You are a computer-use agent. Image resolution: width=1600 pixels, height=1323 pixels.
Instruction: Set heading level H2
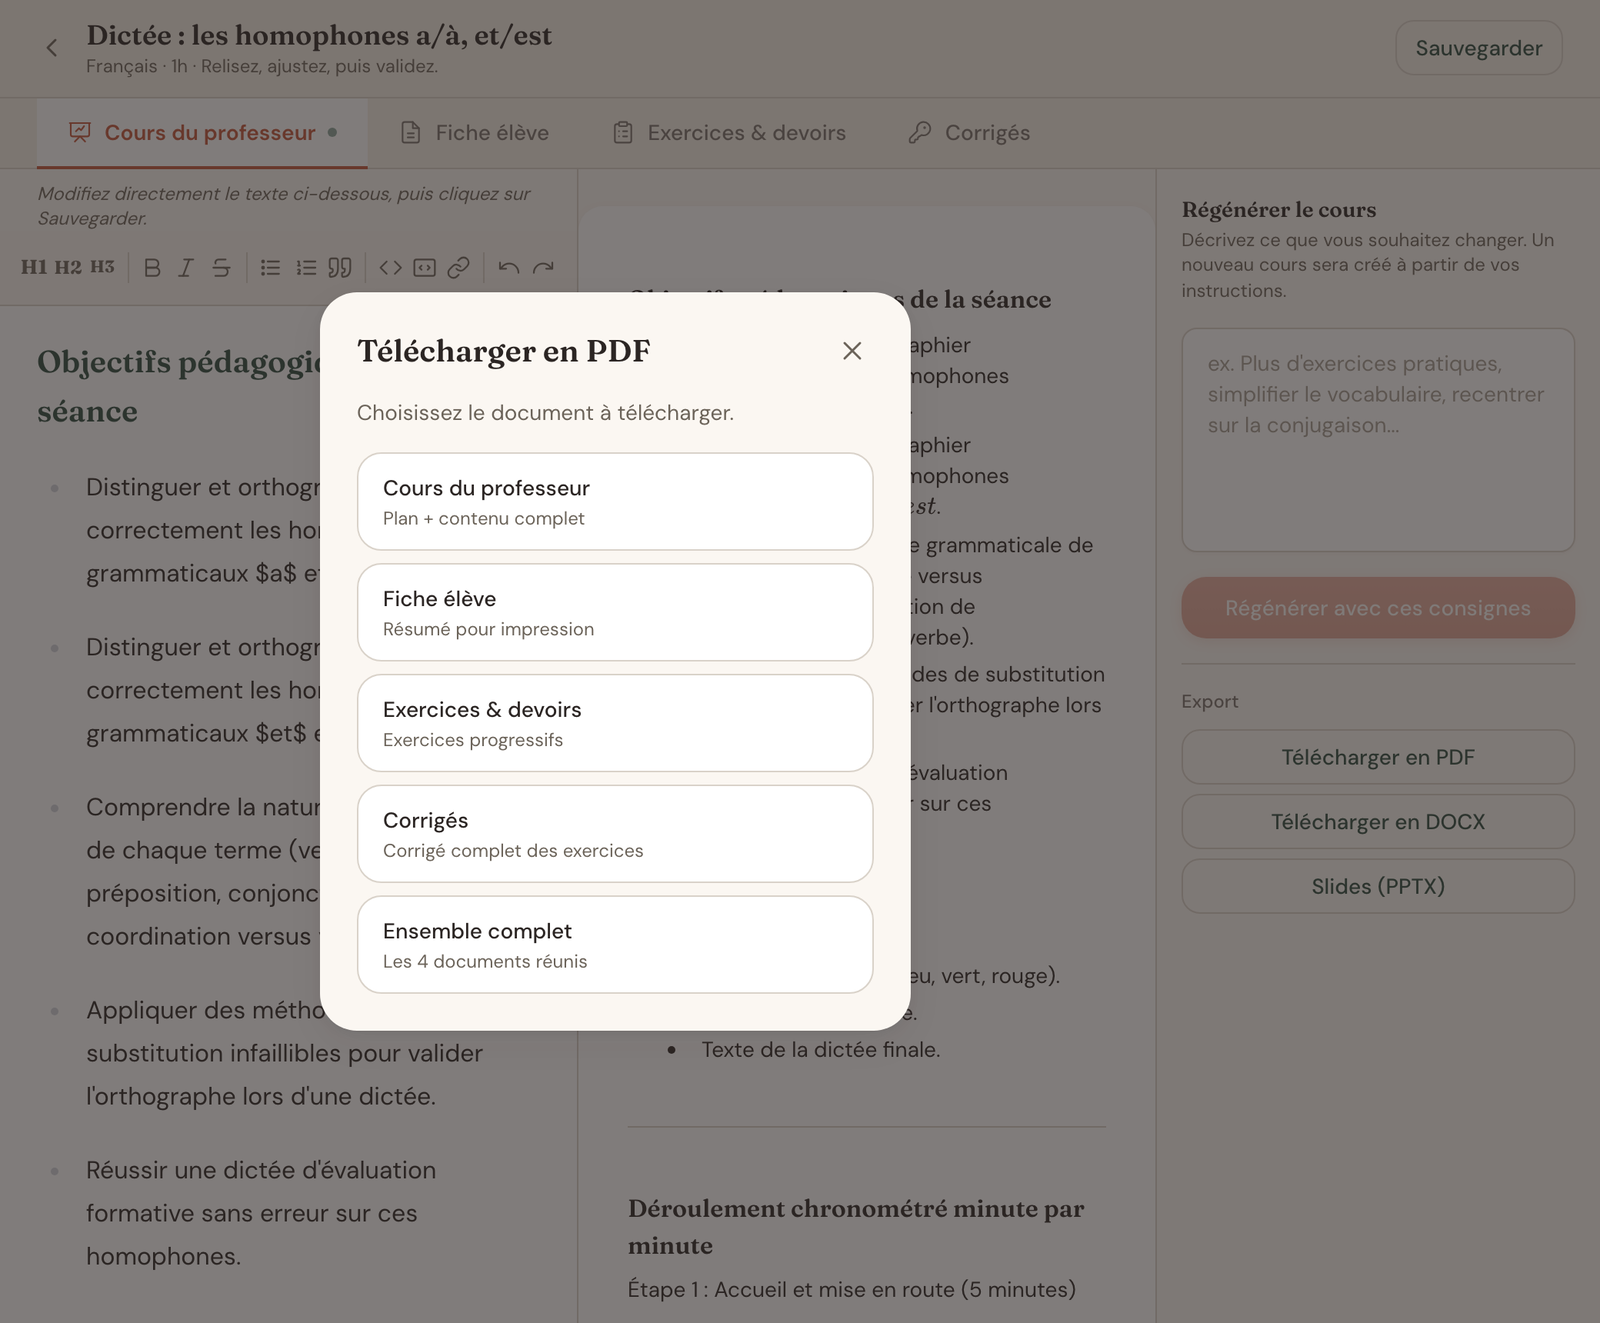coord(68,267)
